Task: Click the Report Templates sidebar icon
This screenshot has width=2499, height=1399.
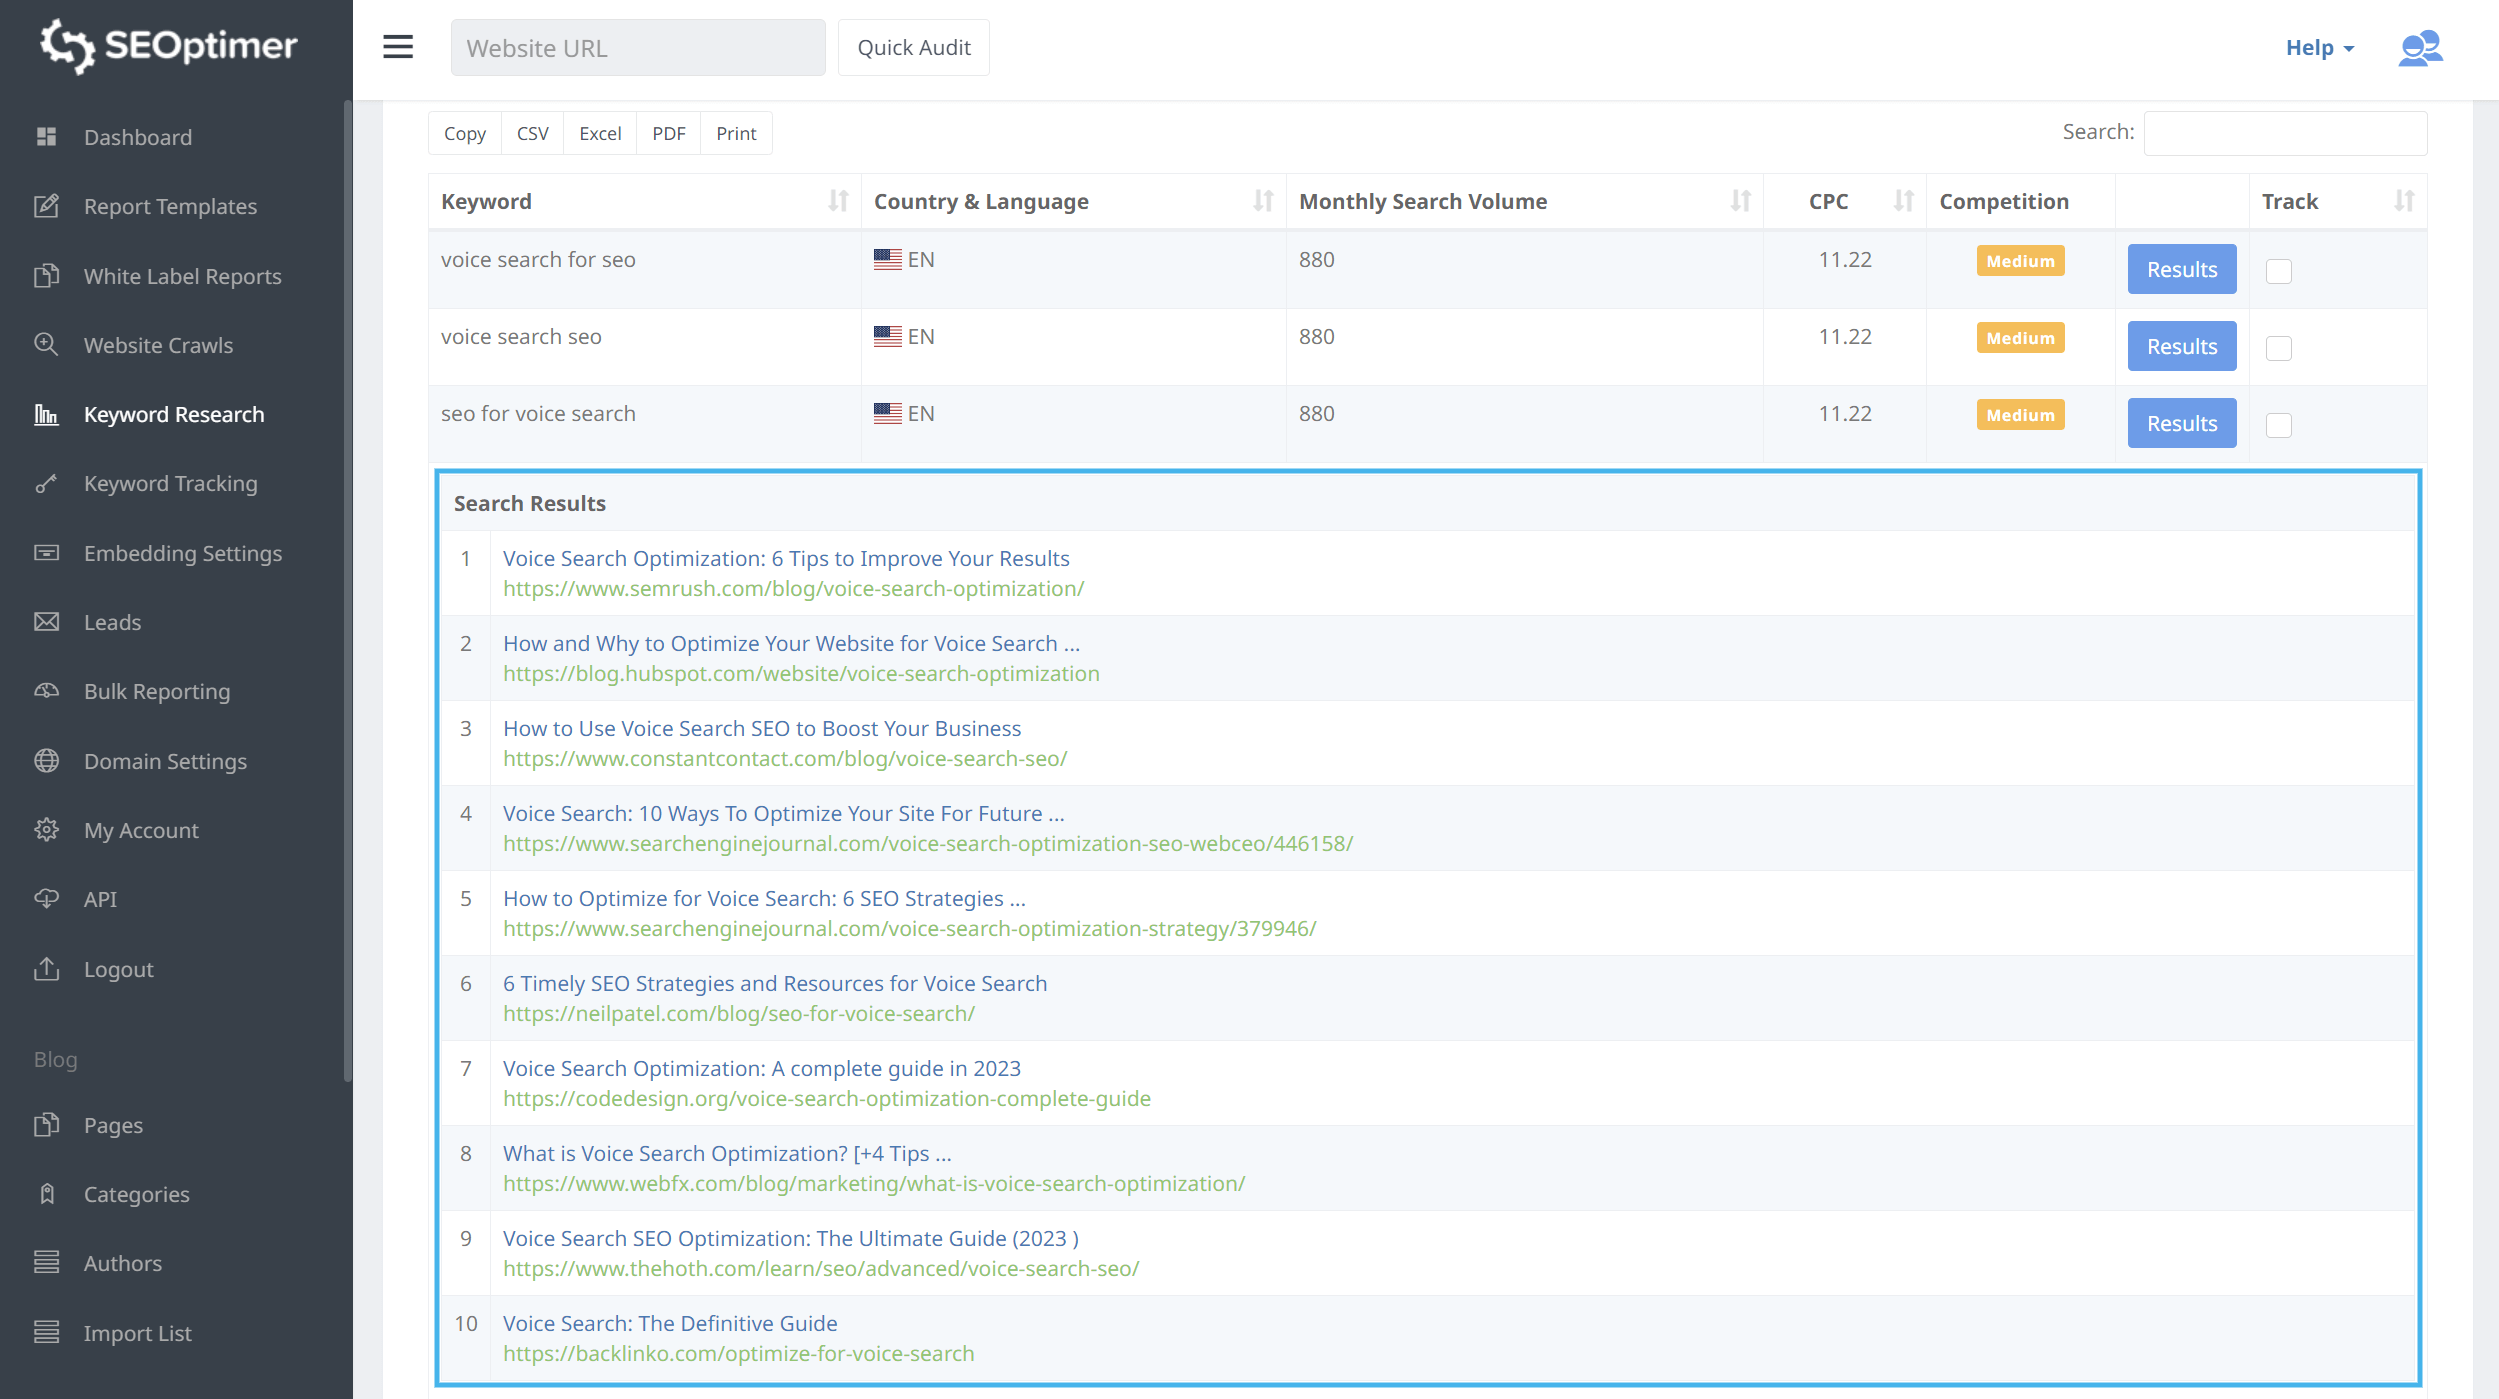Action: [46, 204]
